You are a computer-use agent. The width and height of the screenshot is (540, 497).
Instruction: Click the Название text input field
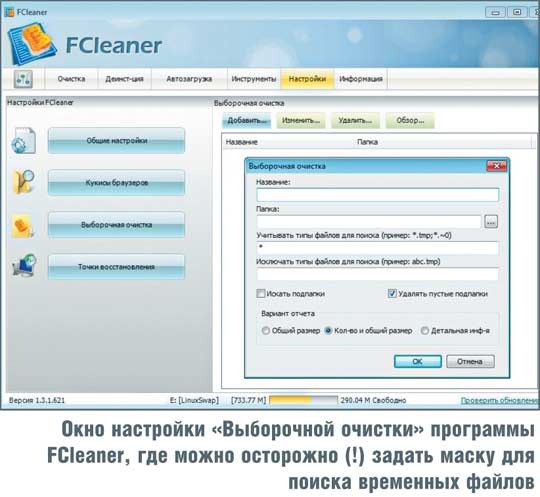377,195
